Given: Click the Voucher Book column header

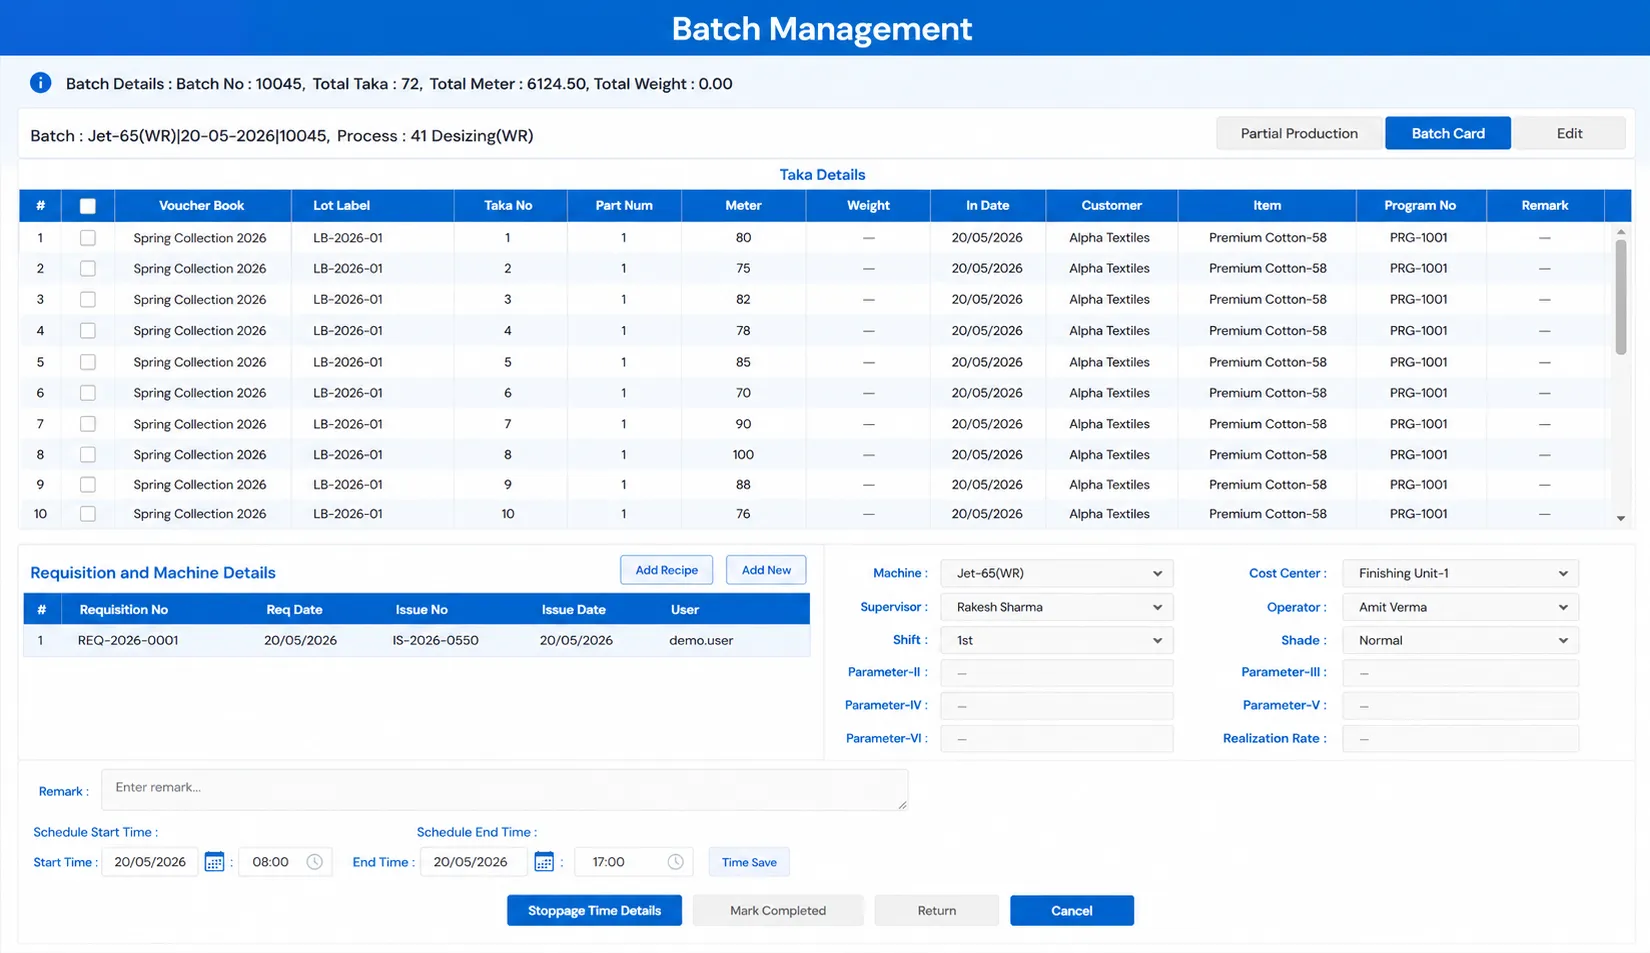Looking at the screenshot, I should coord(202,206).
